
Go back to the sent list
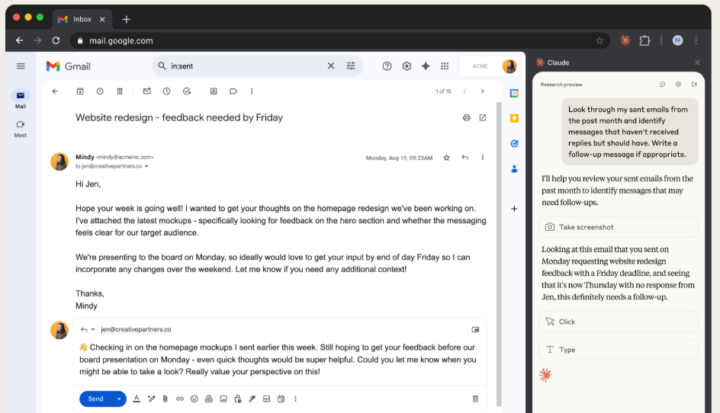pyautogui.click(x=55, y=91)
